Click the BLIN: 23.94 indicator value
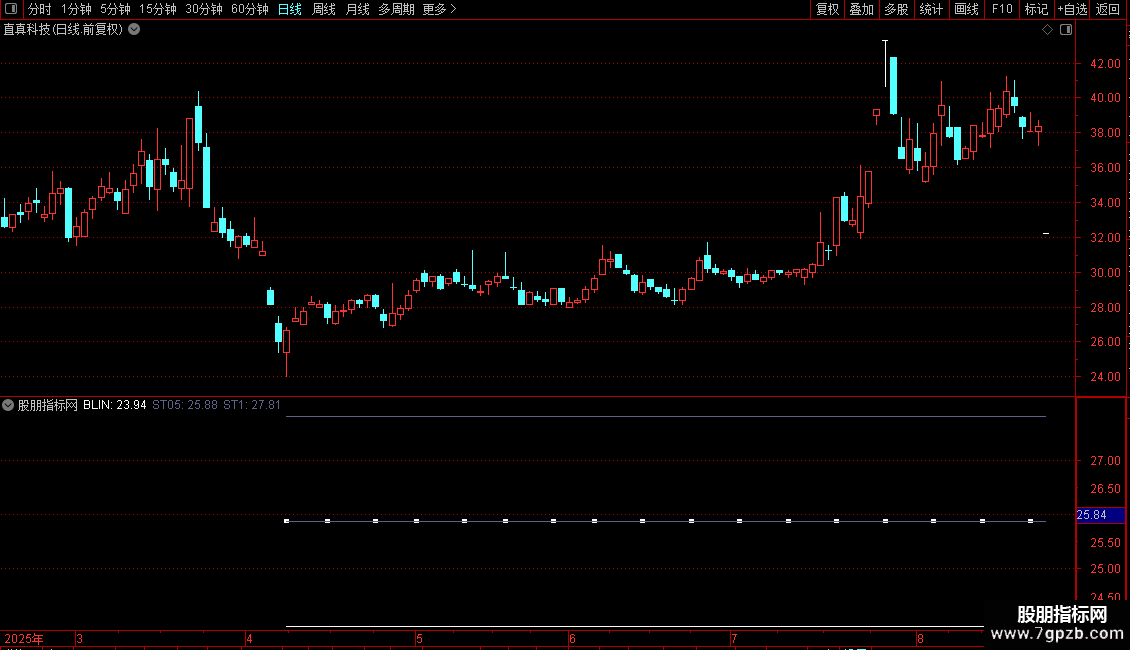The width and height of the screenshot is (1130, 650). click(115, 405)
